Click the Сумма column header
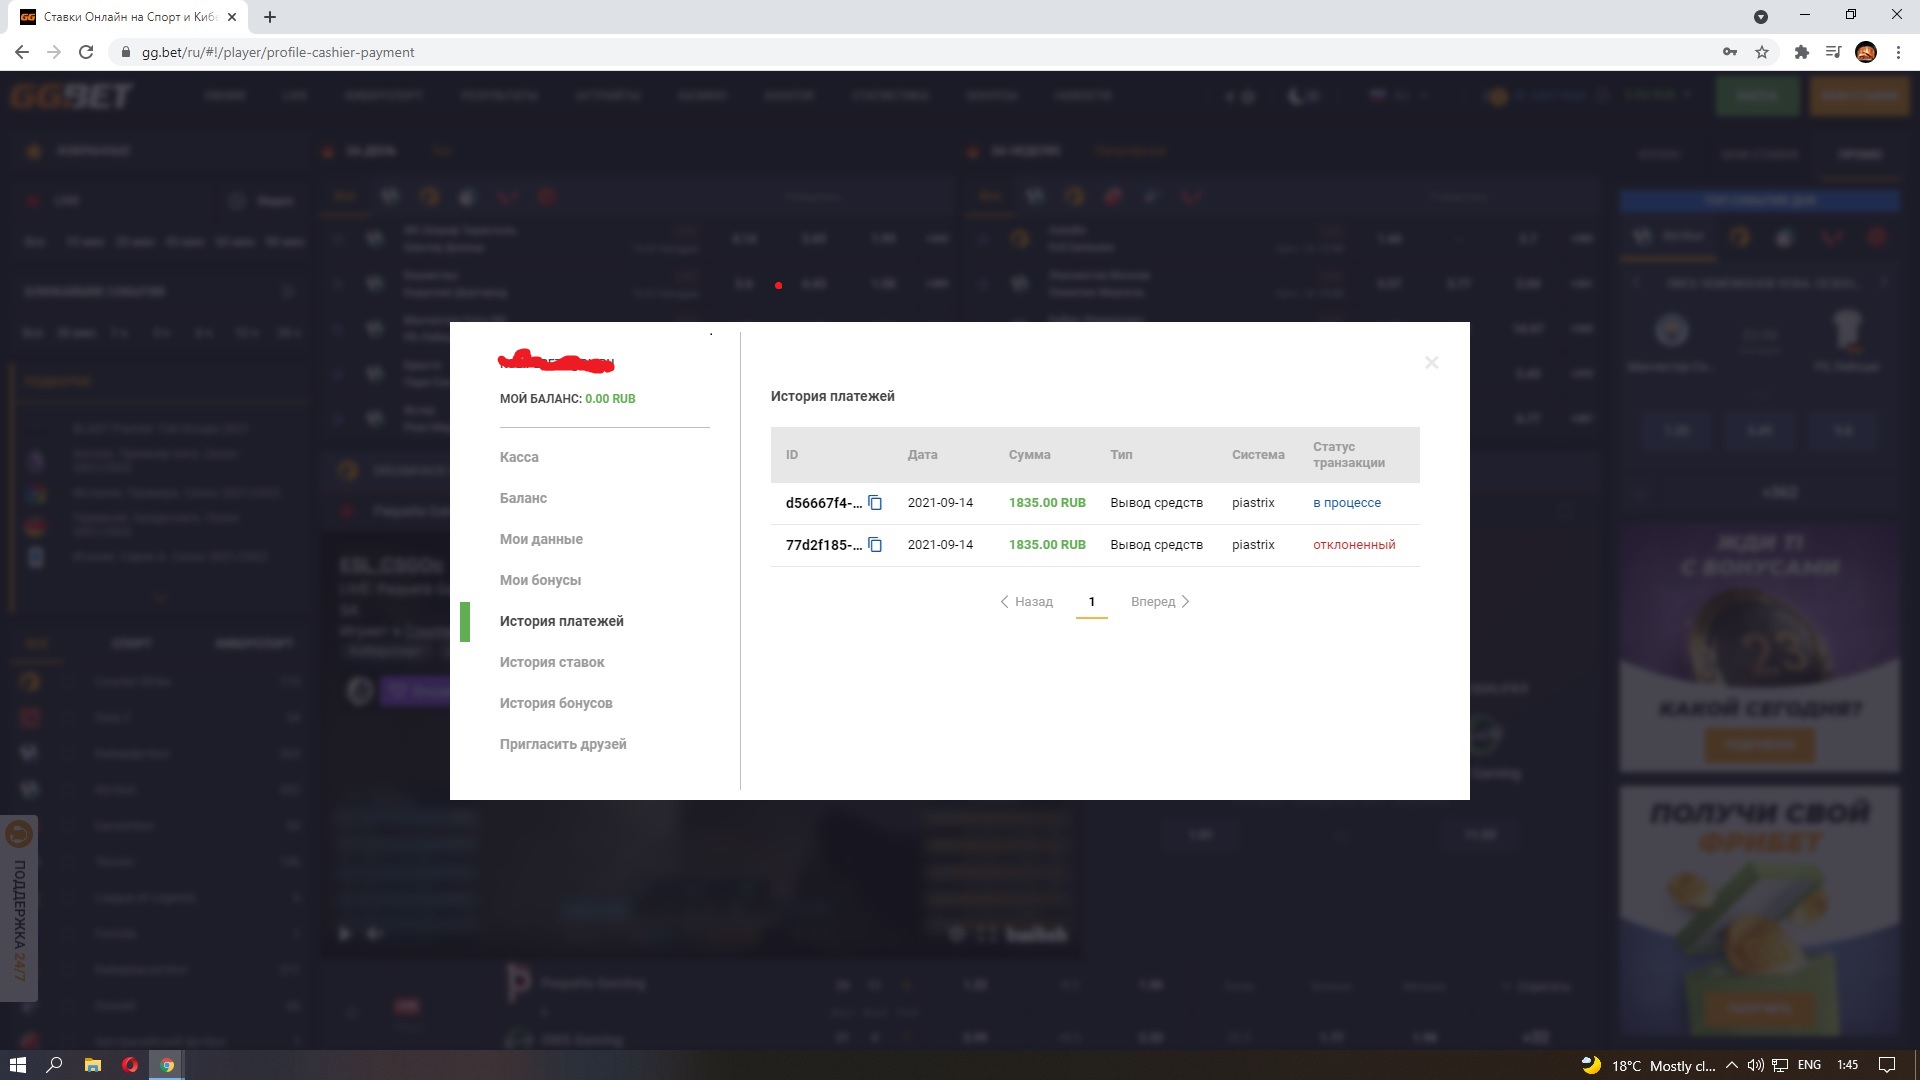This screenshot has height=1080, width=1920. 1029,455
